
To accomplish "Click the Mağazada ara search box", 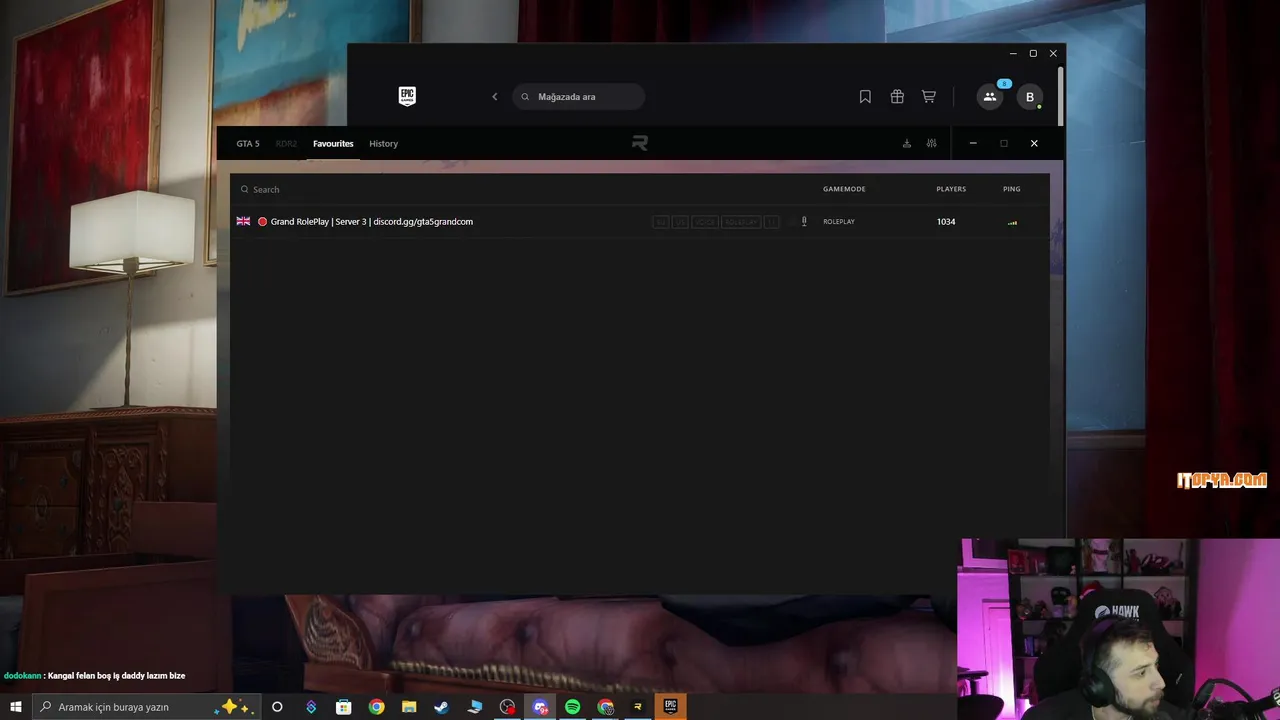I will (579, 97).
